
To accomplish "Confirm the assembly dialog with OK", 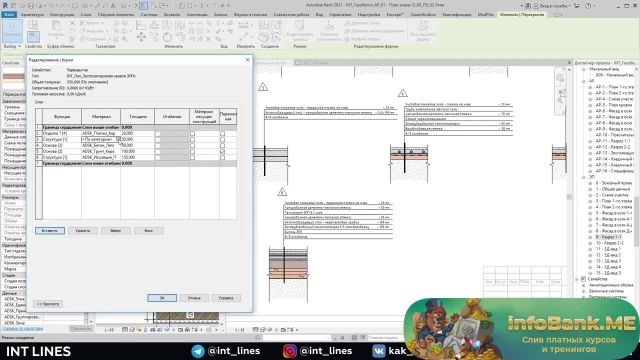I will tap(162, 298).
